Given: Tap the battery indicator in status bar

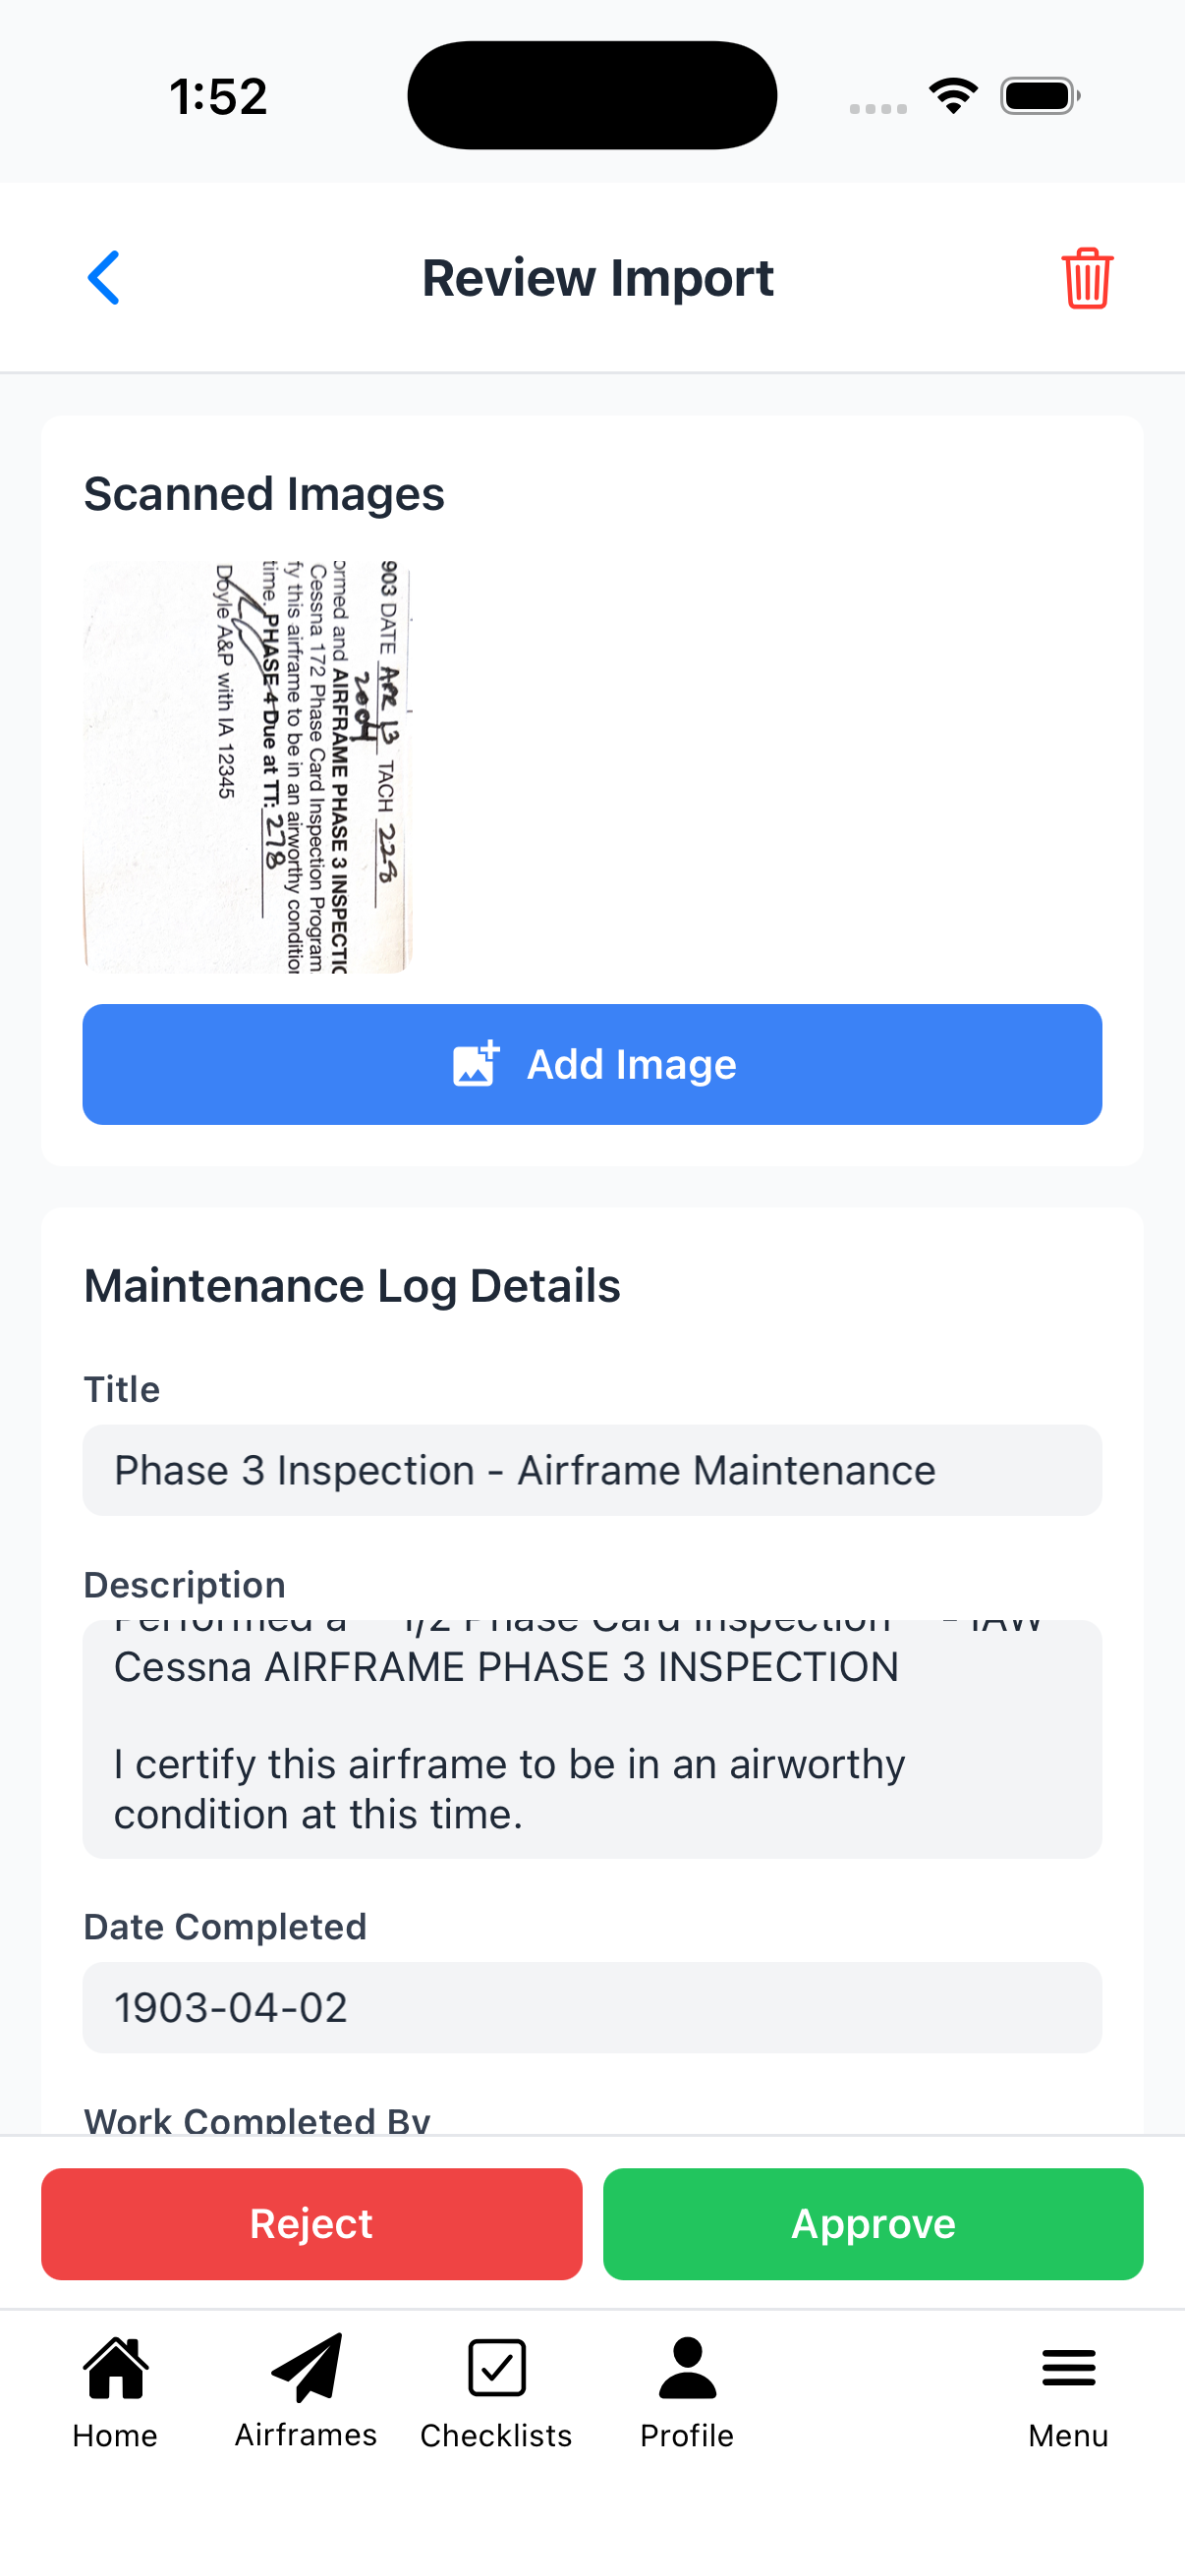Looking at the screenshot, I should pyautogui.click(x=1039, y=96).
